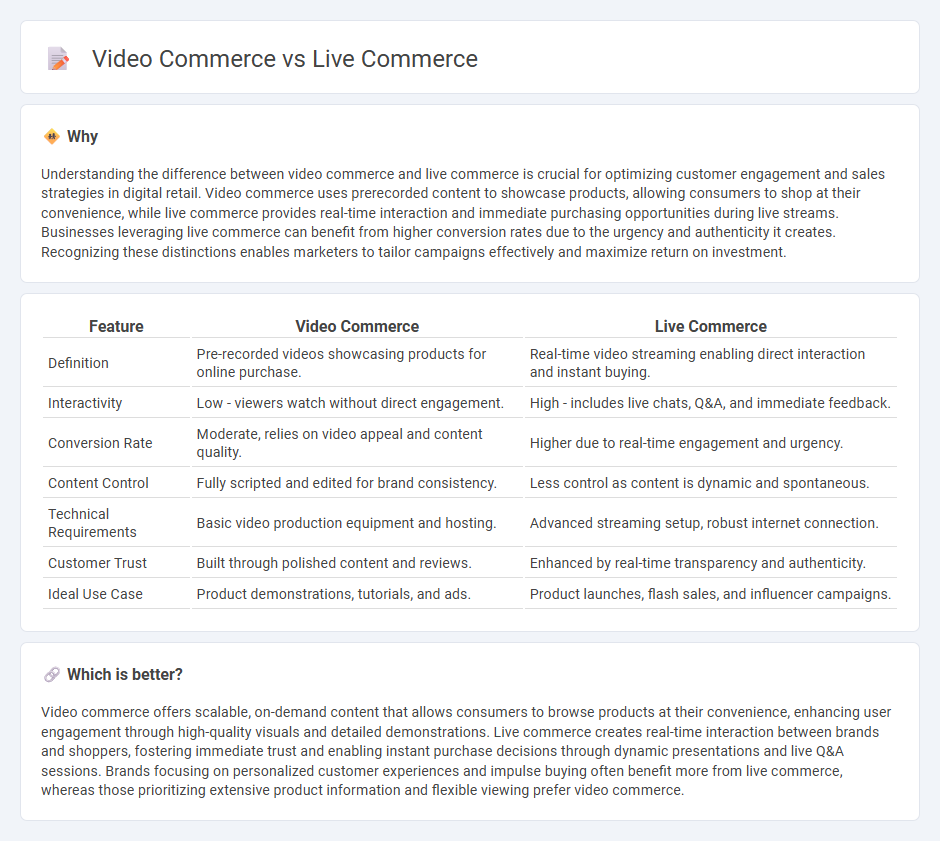Click the 'Live Commerce' column header
This screenshot has width=940, height=841.
710,327
